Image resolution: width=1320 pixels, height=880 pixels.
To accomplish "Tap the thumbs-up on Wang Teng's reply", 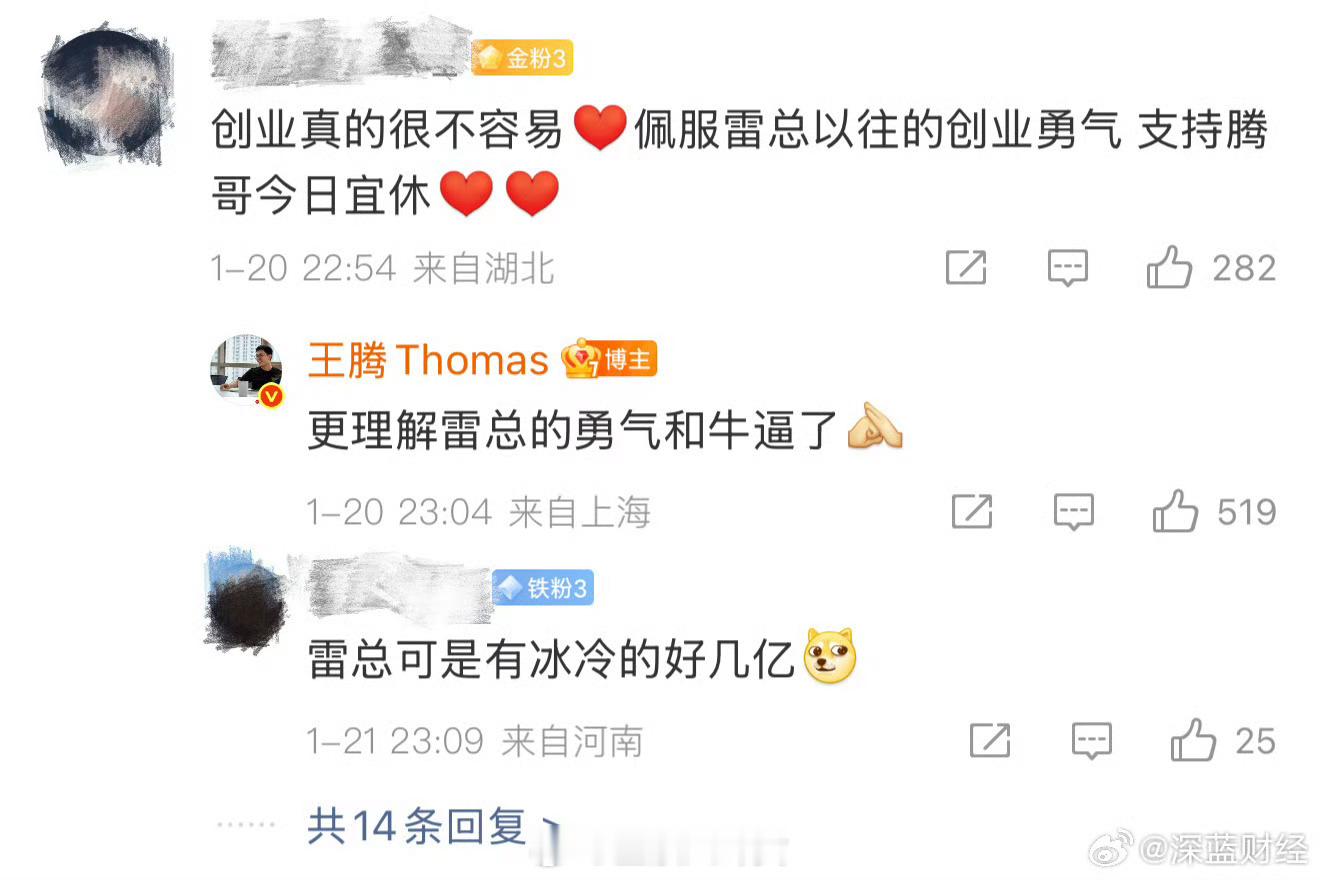I will [x=1175, y=511].
